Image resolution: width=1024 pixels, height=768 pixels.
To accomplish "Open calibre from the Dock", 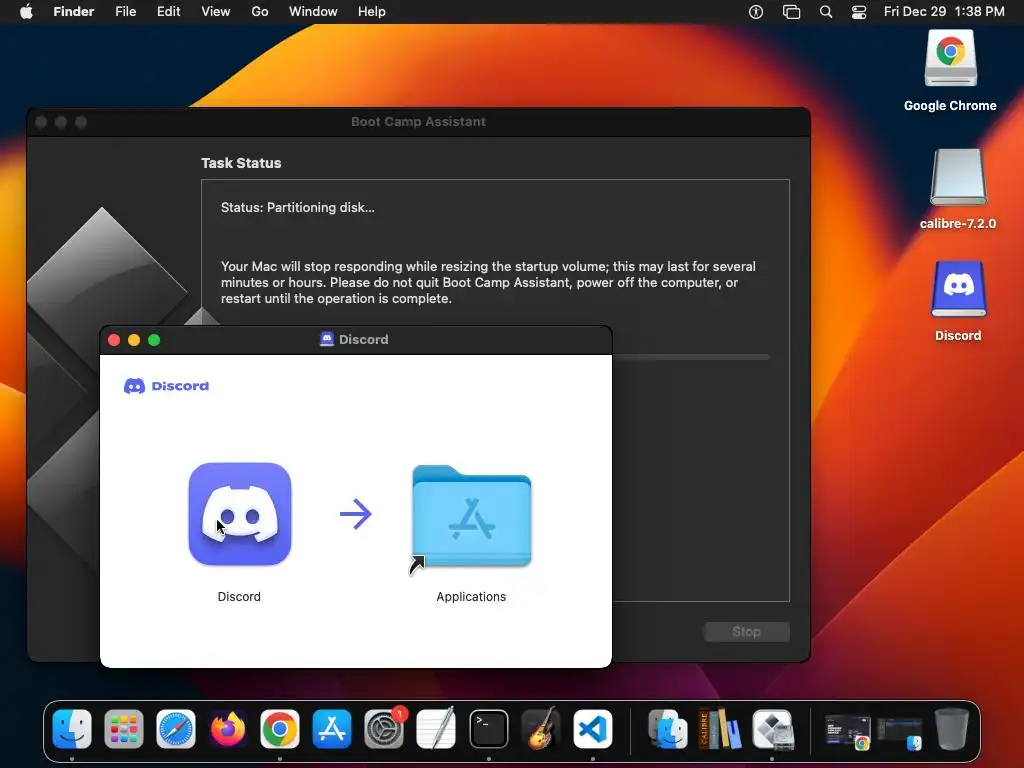I will coord(720,729).
